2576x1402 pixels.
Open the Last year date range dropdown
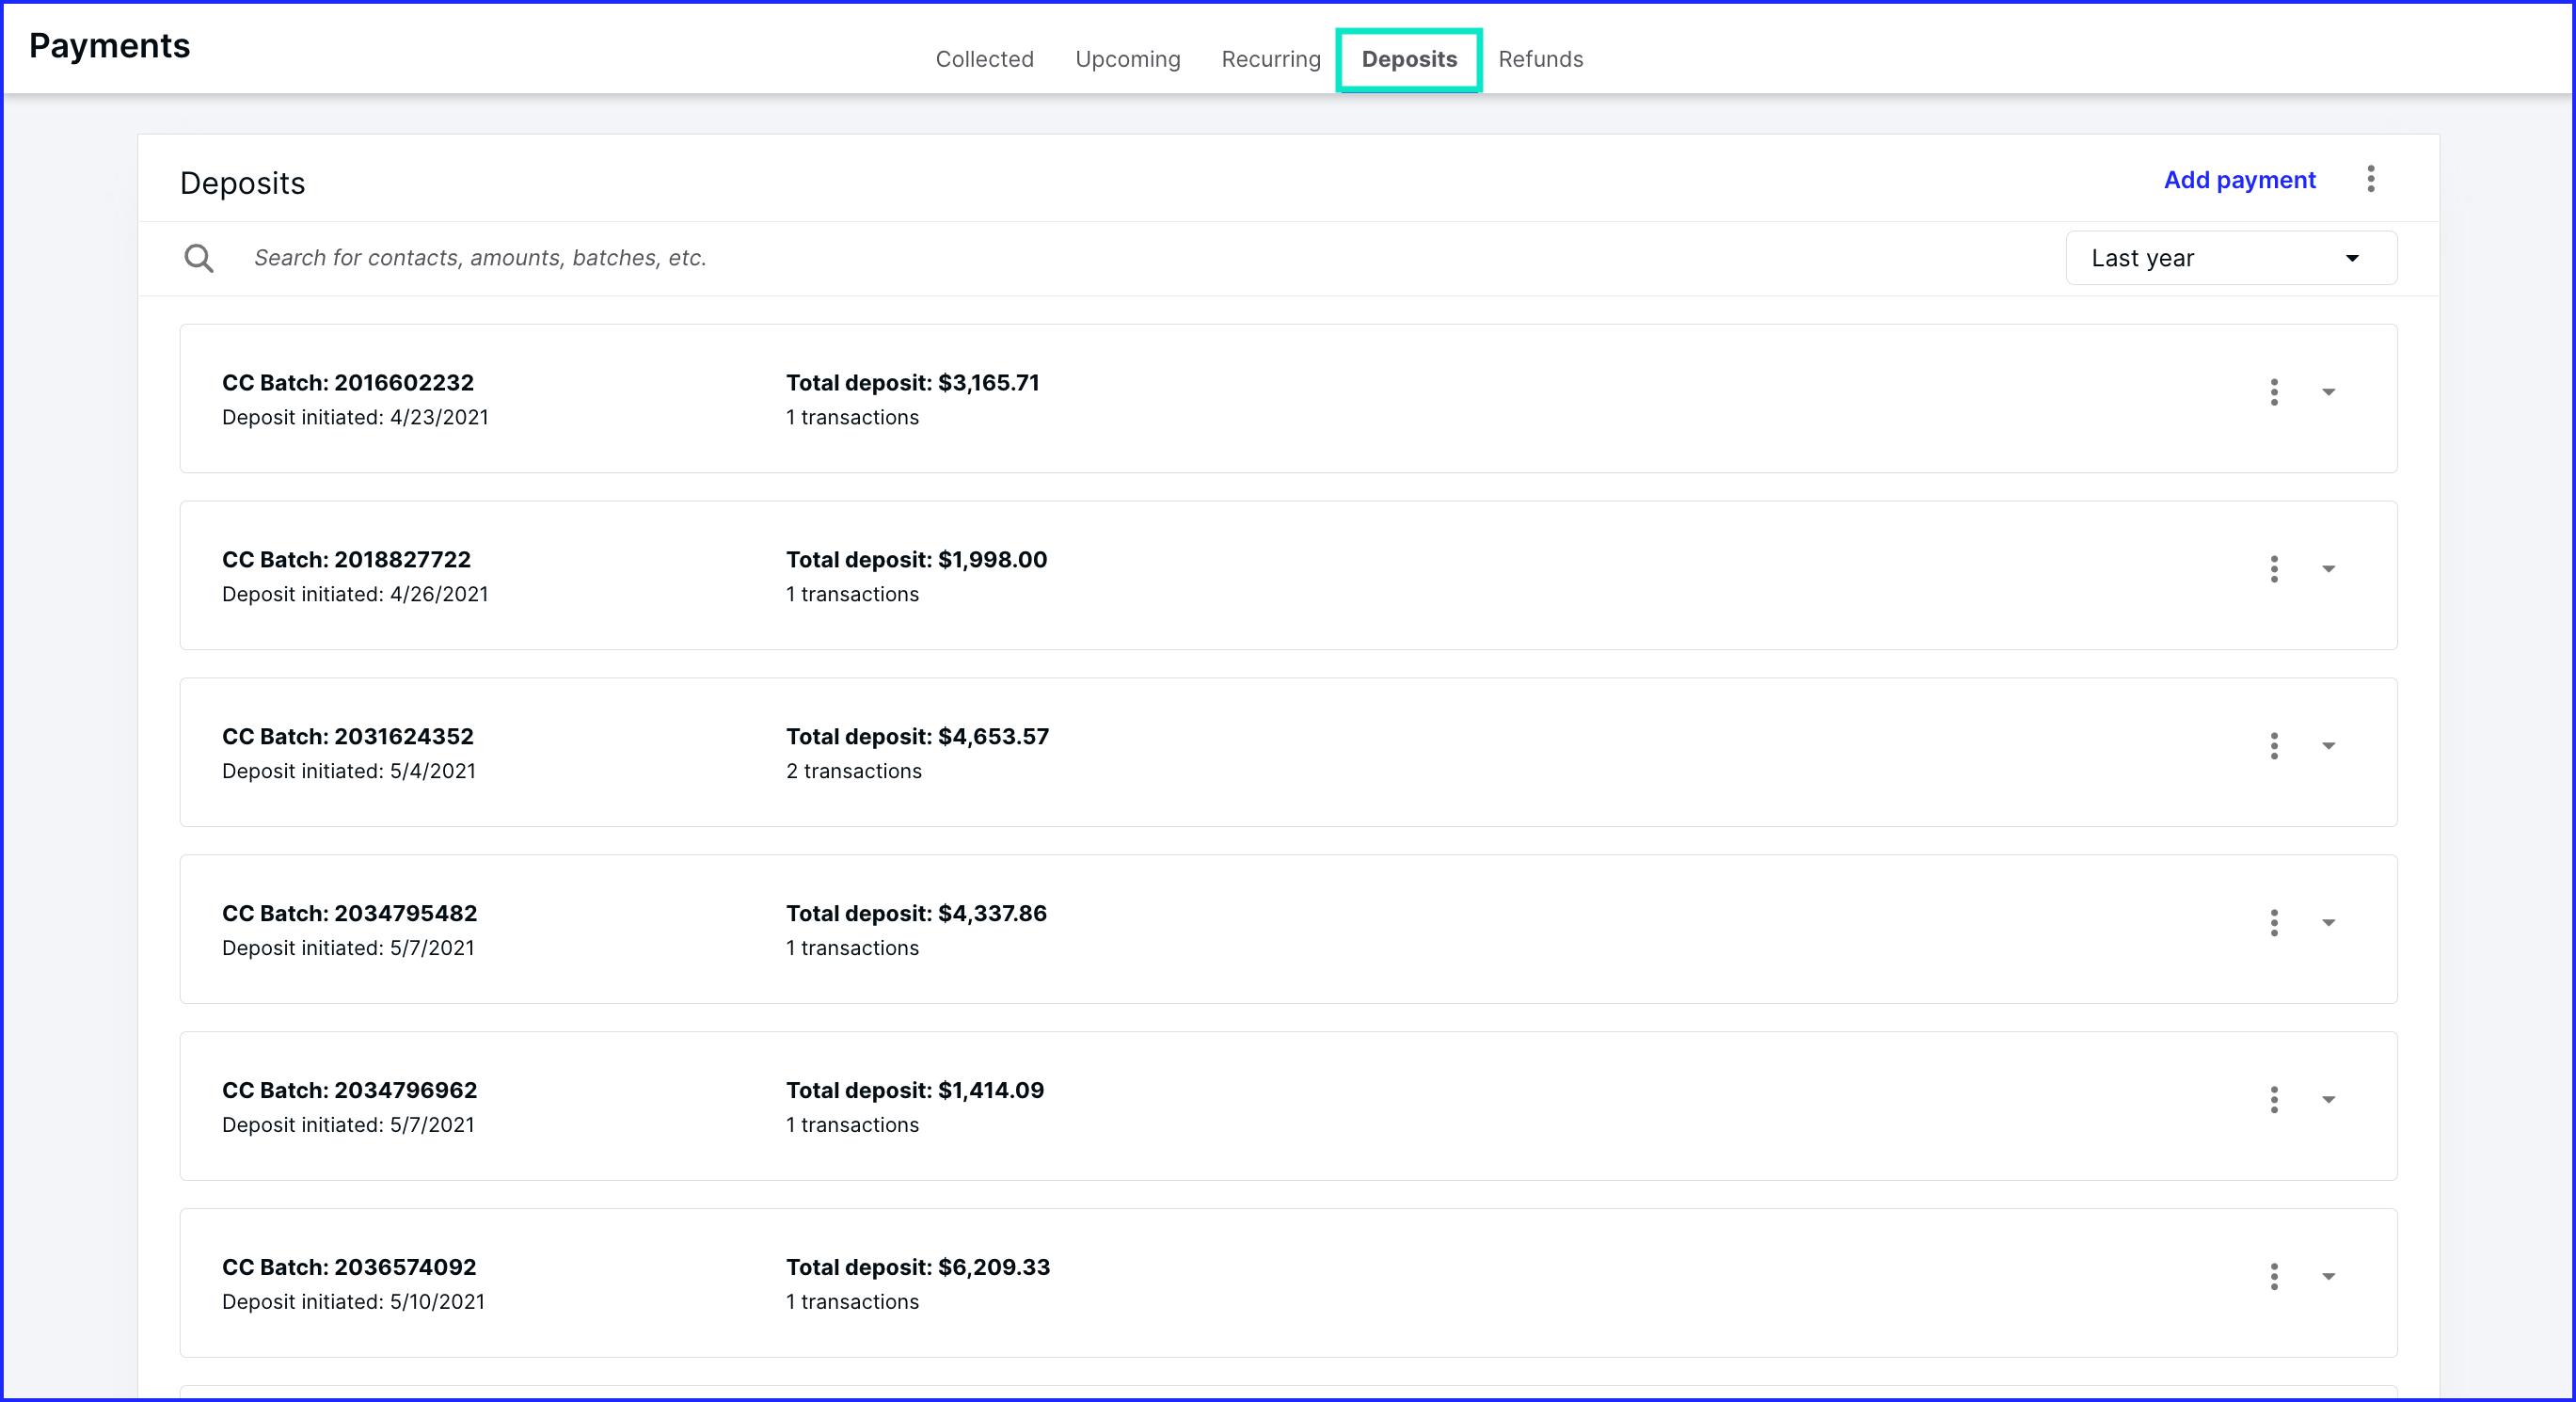(x=2231, y=258)
